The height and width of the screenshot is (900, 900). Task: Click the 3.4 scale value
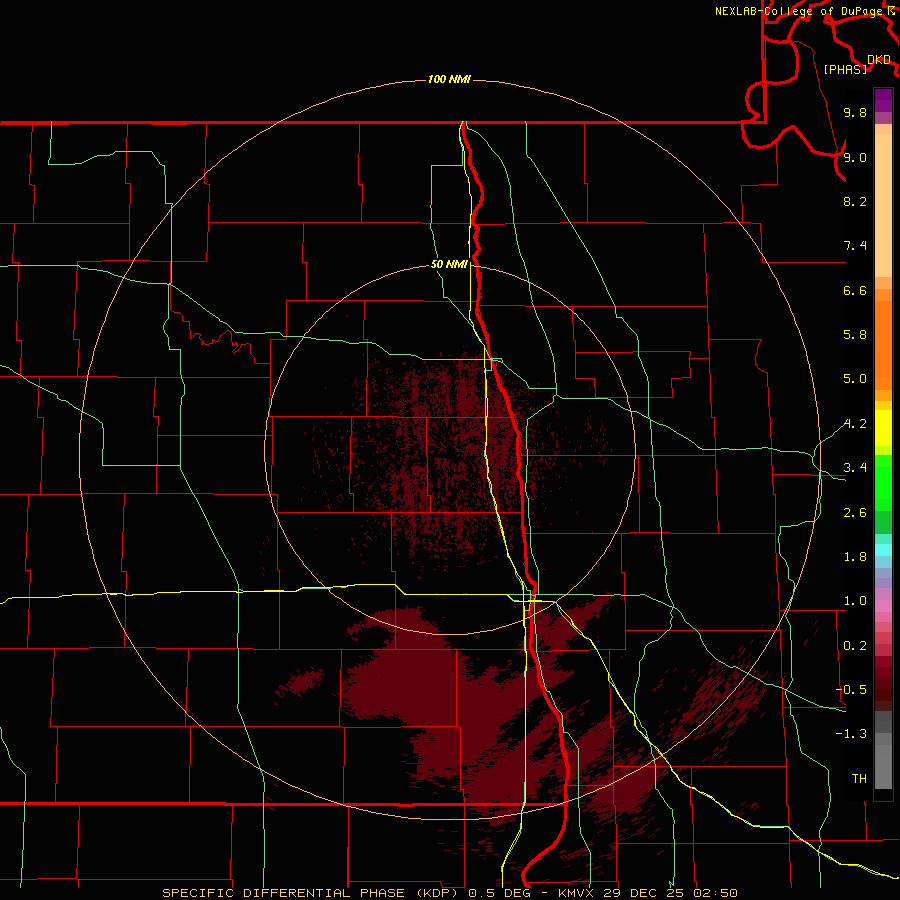(855, 468)
